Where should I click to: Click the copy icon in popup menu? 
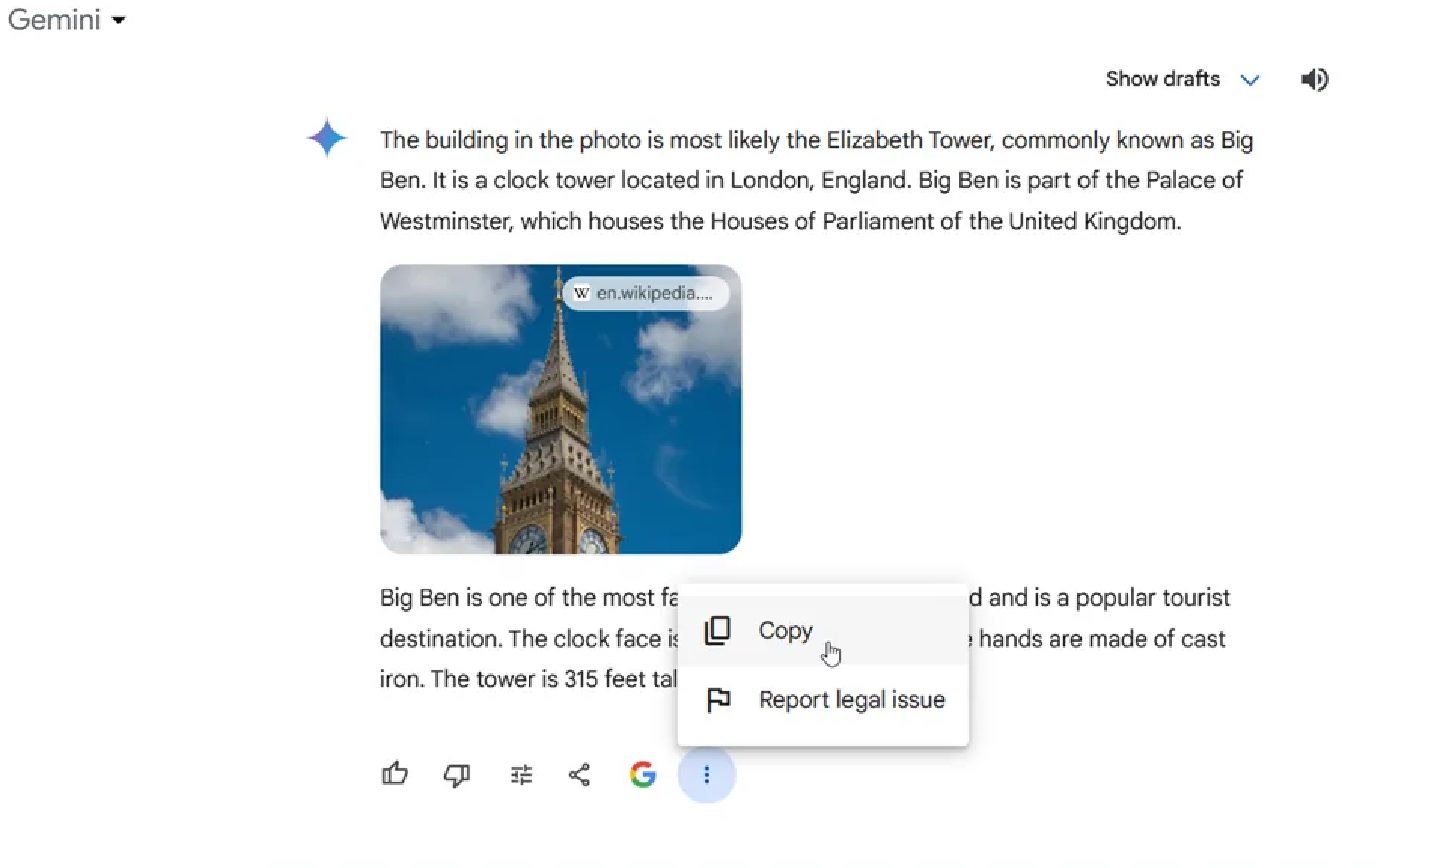(718, 631)
